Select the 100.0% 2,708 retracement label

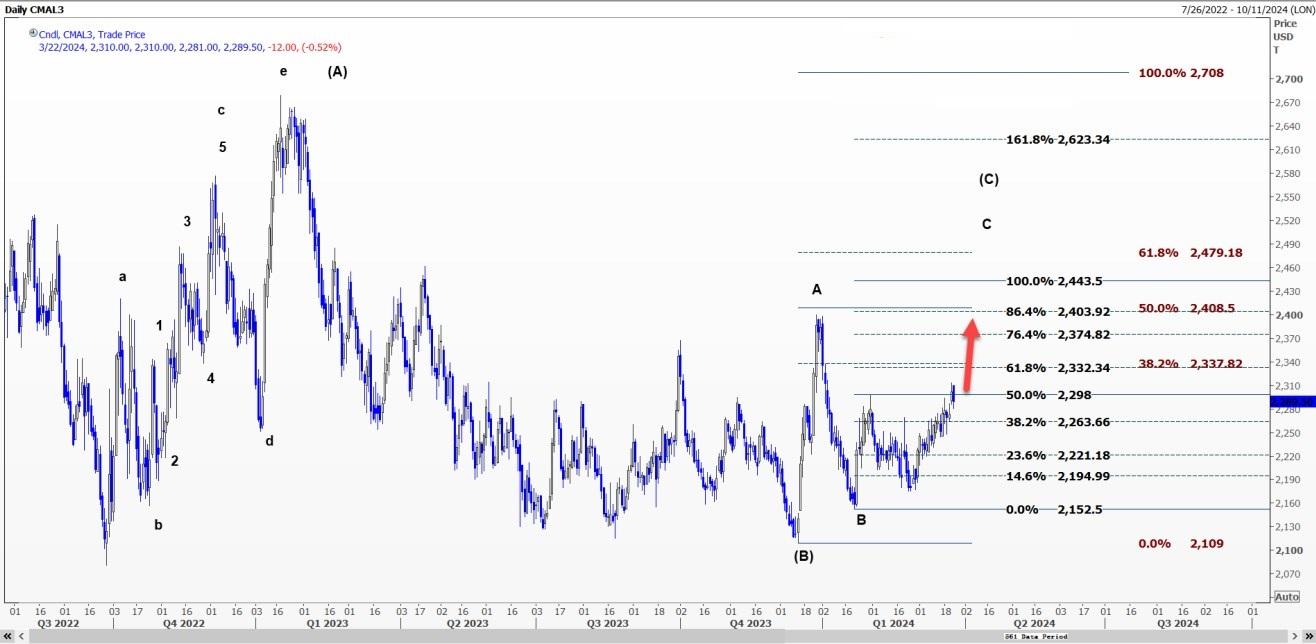1180,73
